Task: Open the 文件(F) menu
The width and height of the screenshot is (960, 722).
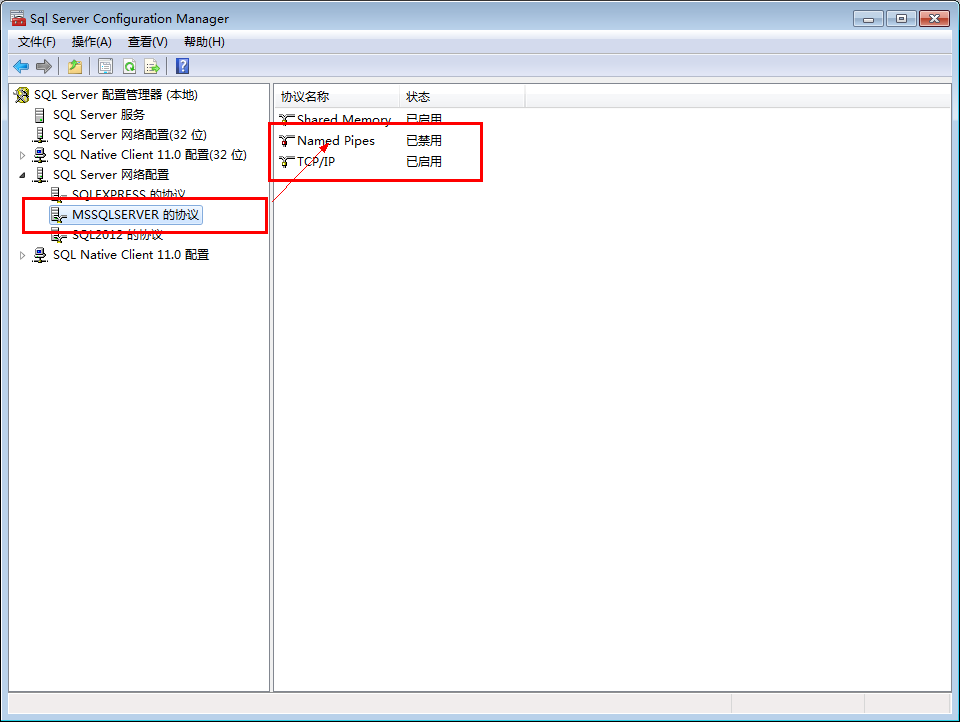Action: (37, 42)
